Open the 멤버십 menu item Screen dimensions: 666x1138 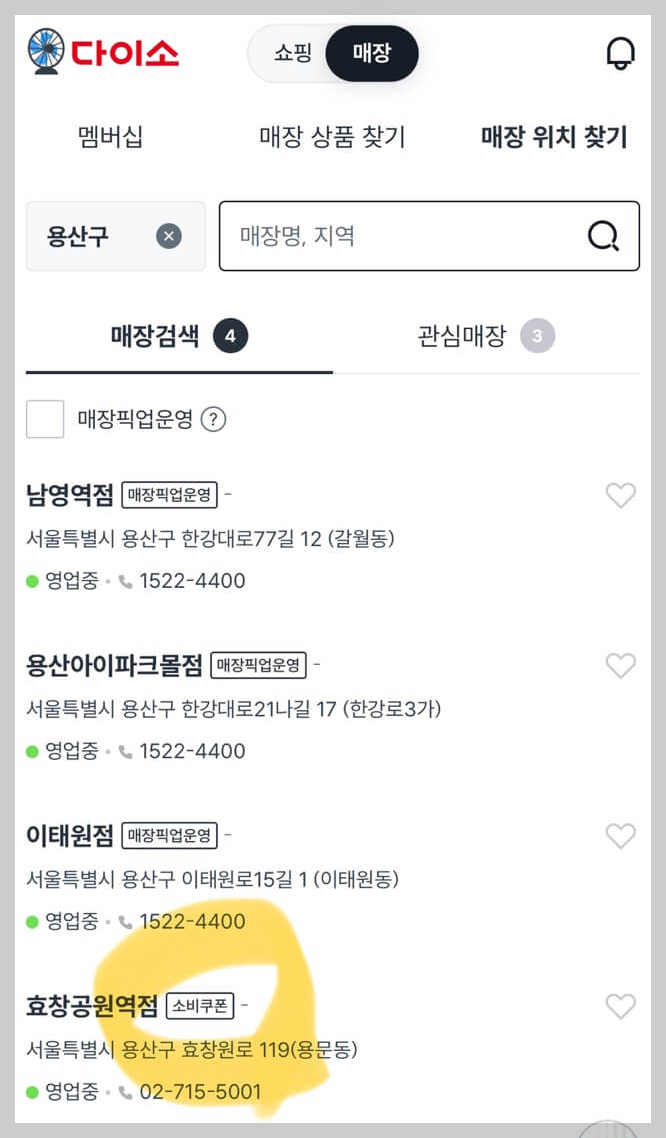coord(108,137)
